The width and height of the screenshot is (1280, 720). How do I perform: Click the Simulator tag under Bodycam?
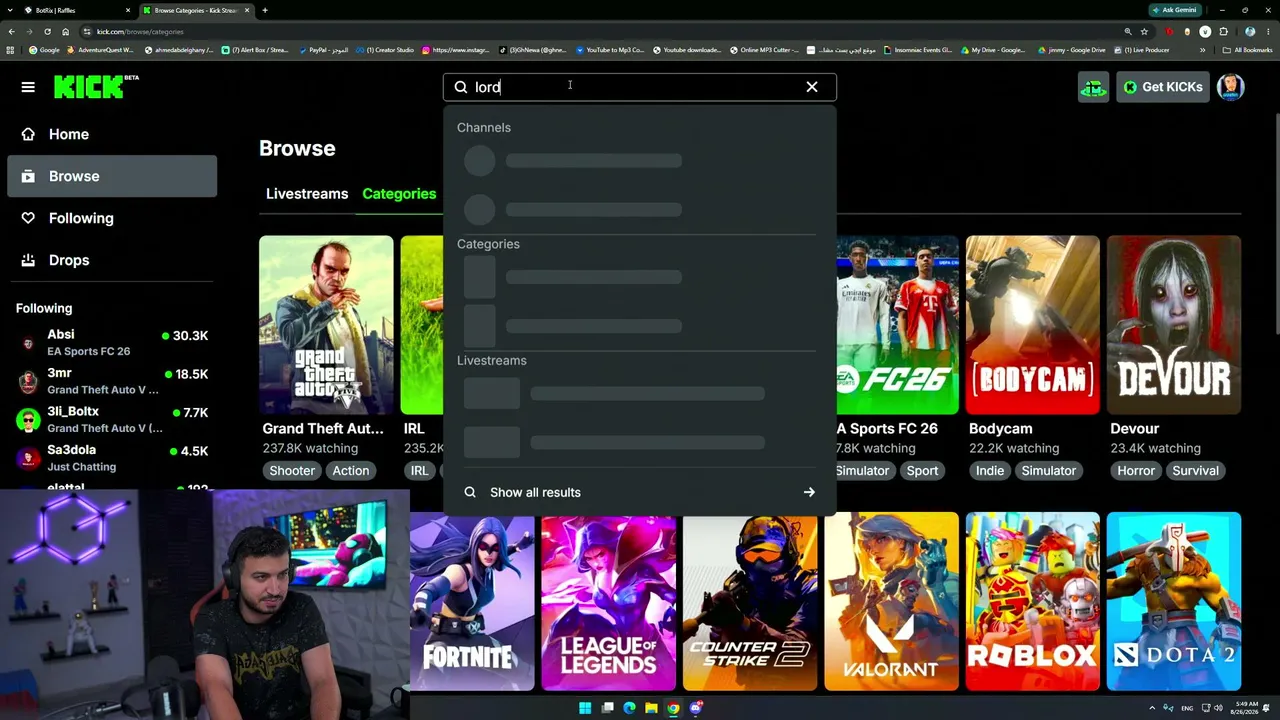pos(1049,471)
